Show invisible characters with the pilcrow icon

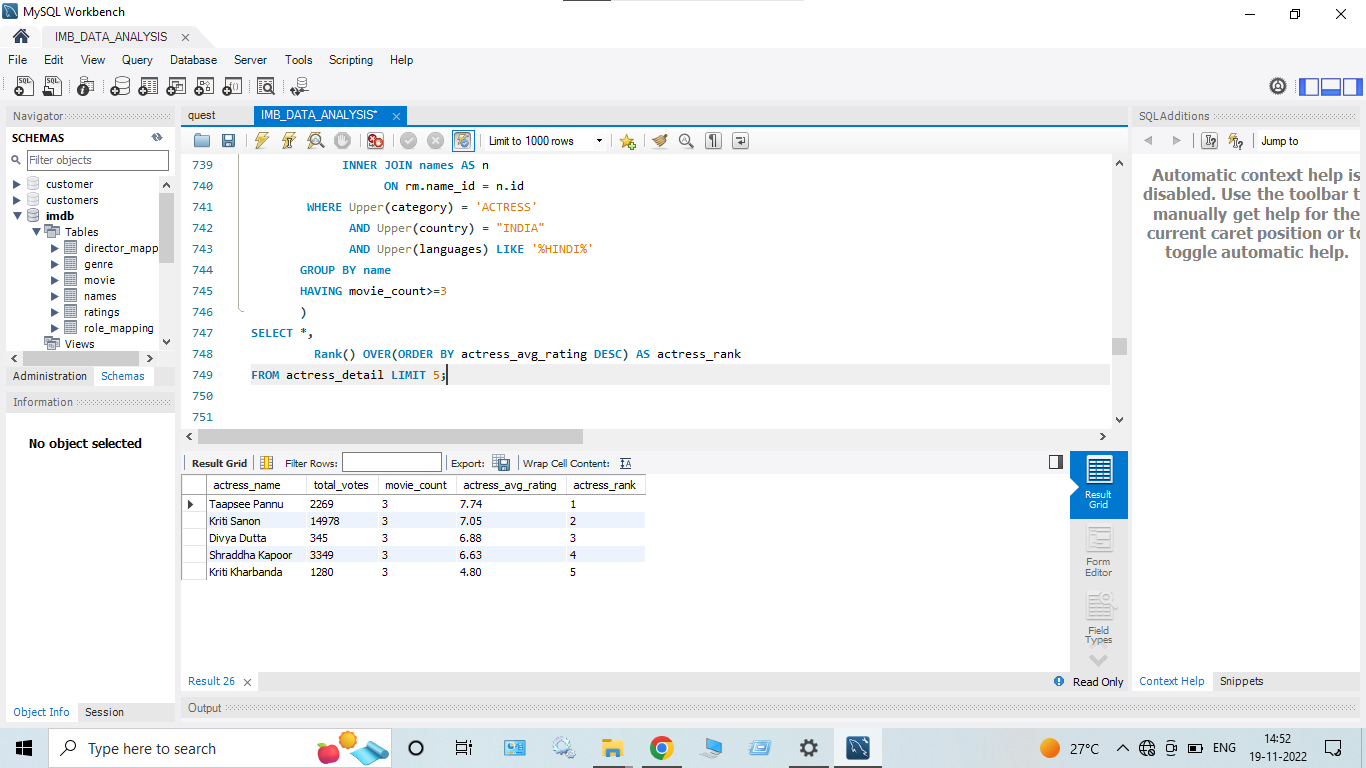pos(713,140)
